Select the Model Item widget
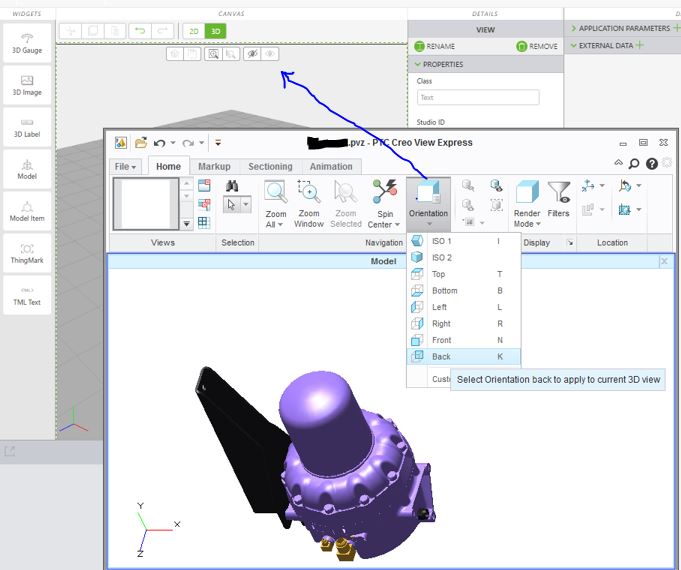This screenshot has height=570, width=681. pos(27,212)
